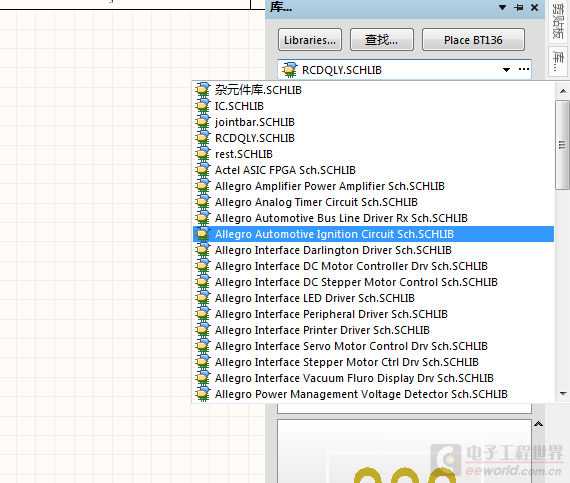Collapse the preview pane with up chevron
Image resolution: width=570 pixels, height=483 pixels.
pos(538,424)
